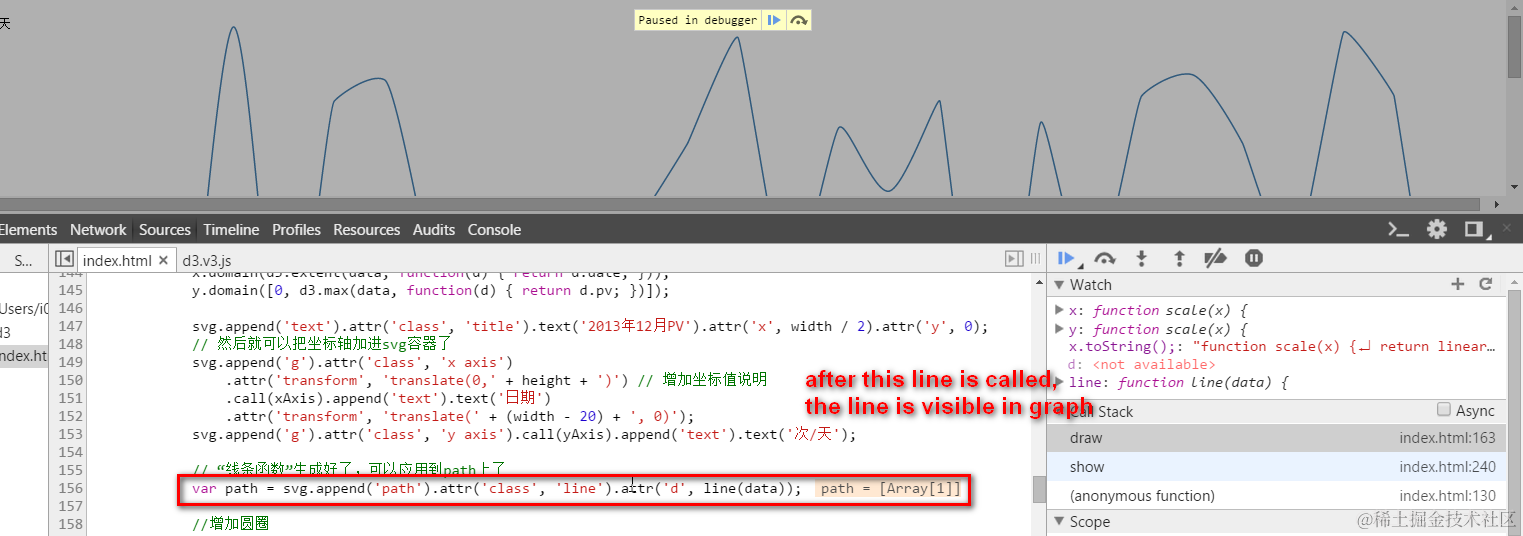The image size is (1523, 536).
Task: Select the anonymous function stack frame
Action: (1276, 495)
